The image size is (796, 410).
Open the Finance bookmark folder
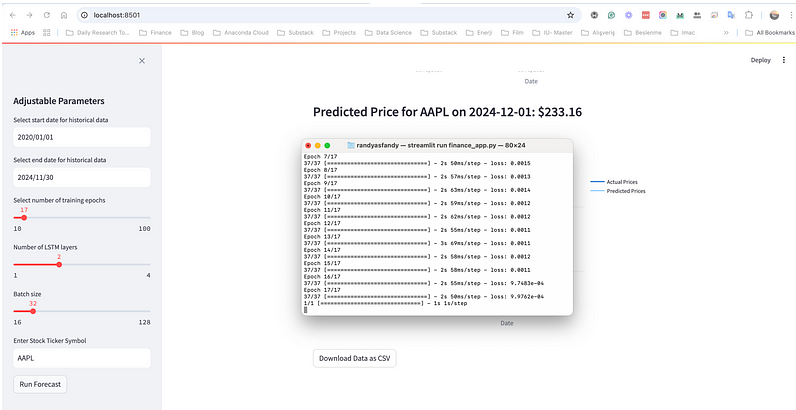point(155,32)
